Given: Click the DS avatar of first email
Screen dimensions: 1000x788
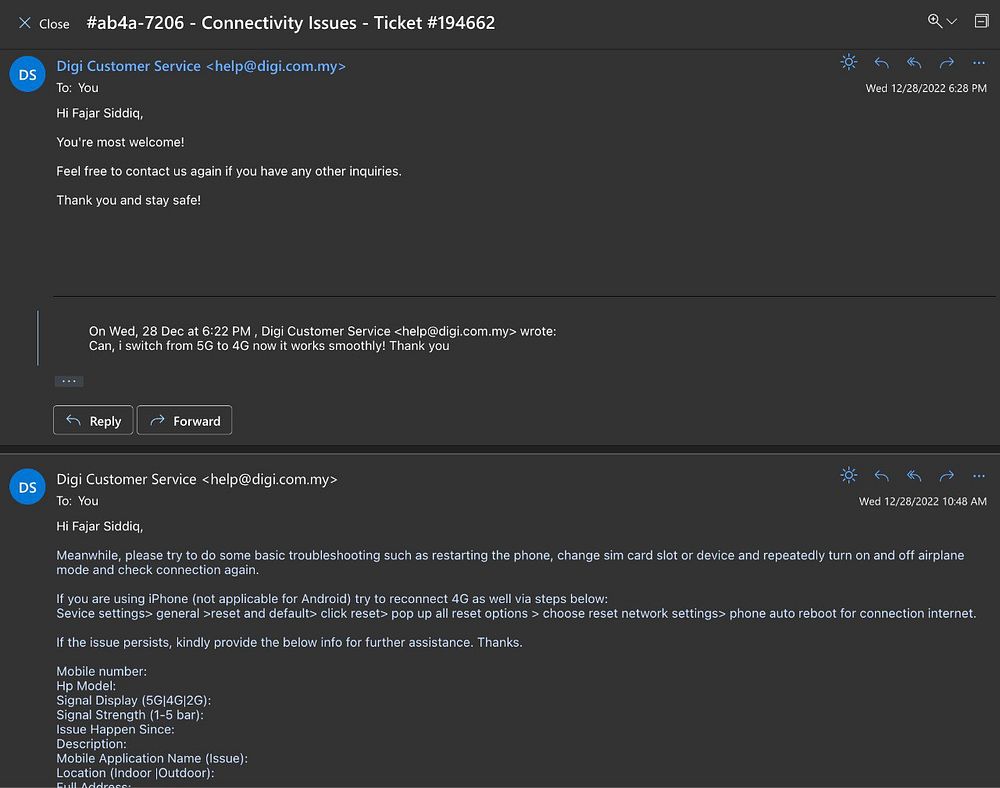Looking at the screenshot, I should 27,75.
